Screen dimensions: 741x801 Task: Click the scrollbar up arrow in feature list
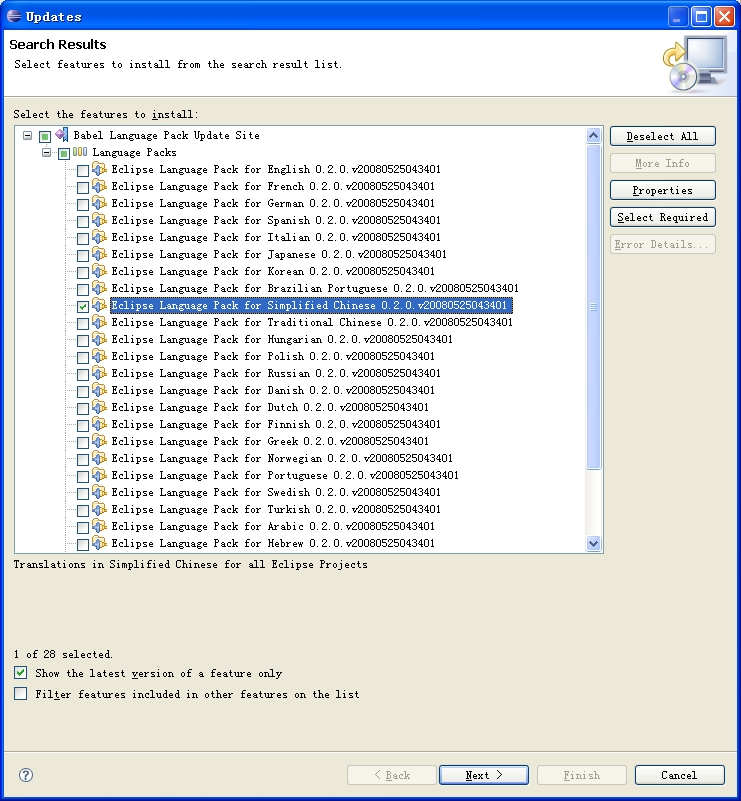[x=593, y=135]
